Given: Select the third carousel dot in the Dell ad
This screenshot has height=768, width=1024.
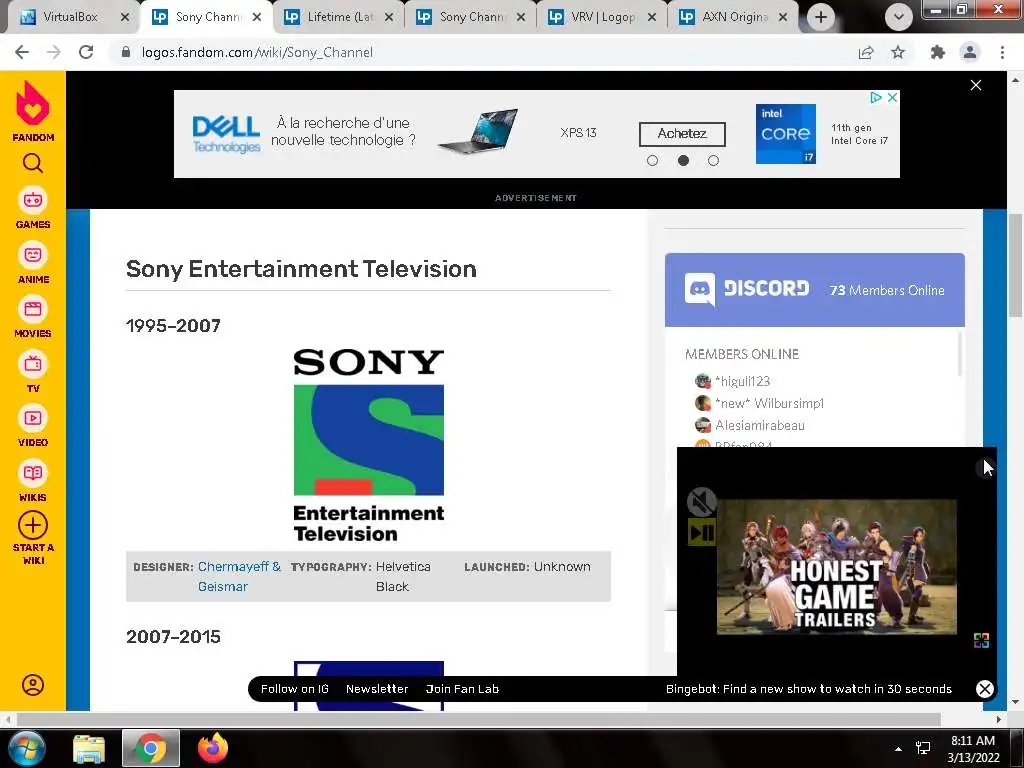Looking at the screenshot, I should click(713, 161).
